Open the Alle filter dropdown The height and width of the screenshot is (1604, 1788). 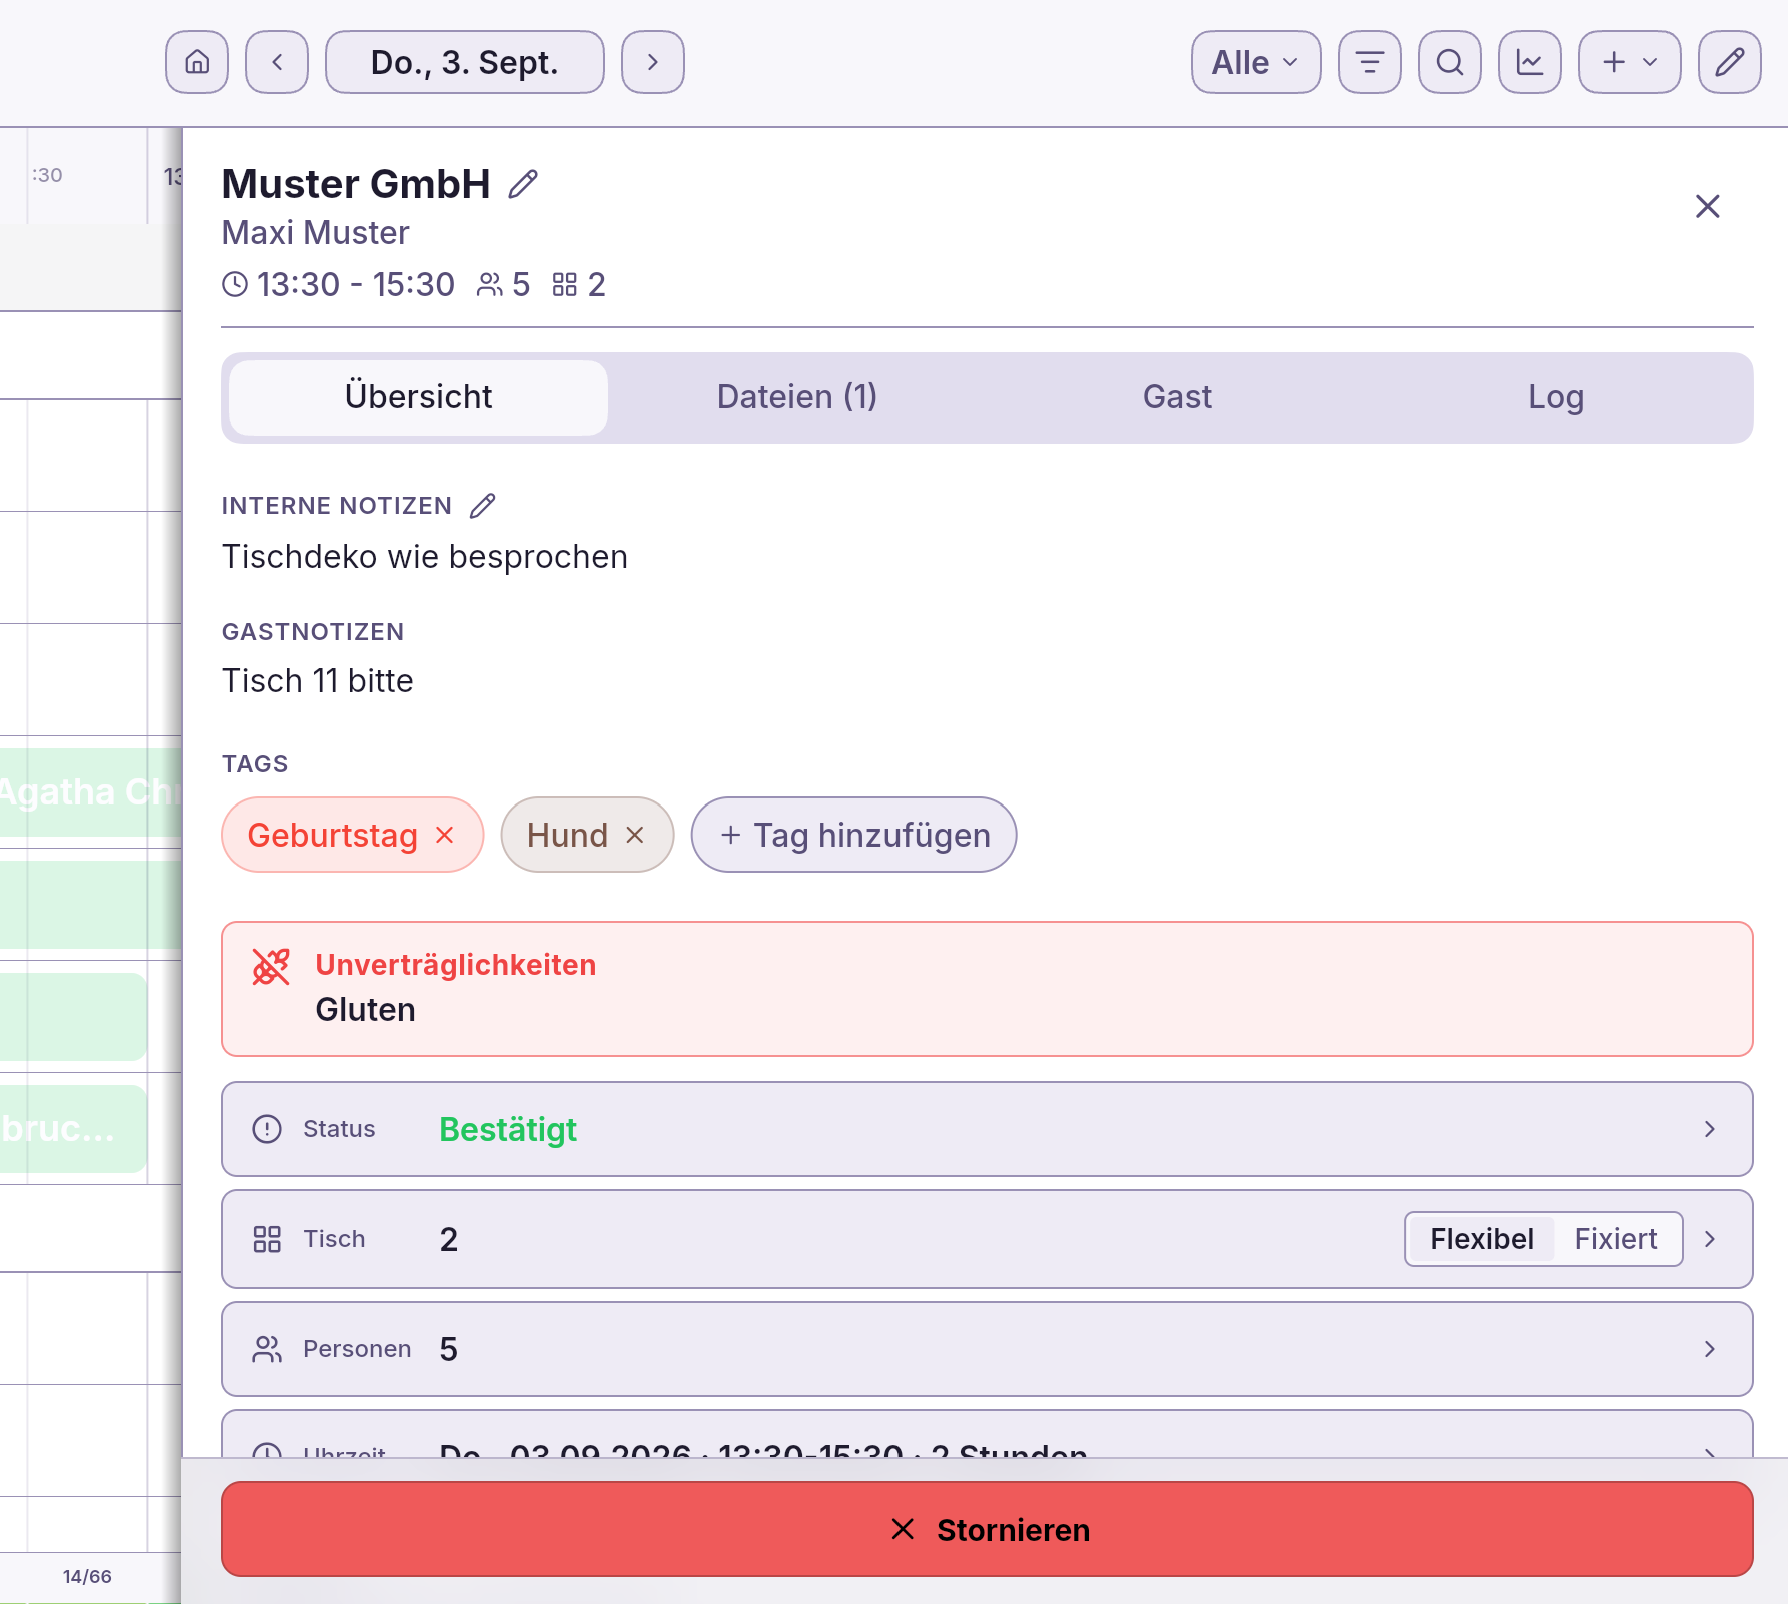pyautogui.click(x=1256, y=62)
